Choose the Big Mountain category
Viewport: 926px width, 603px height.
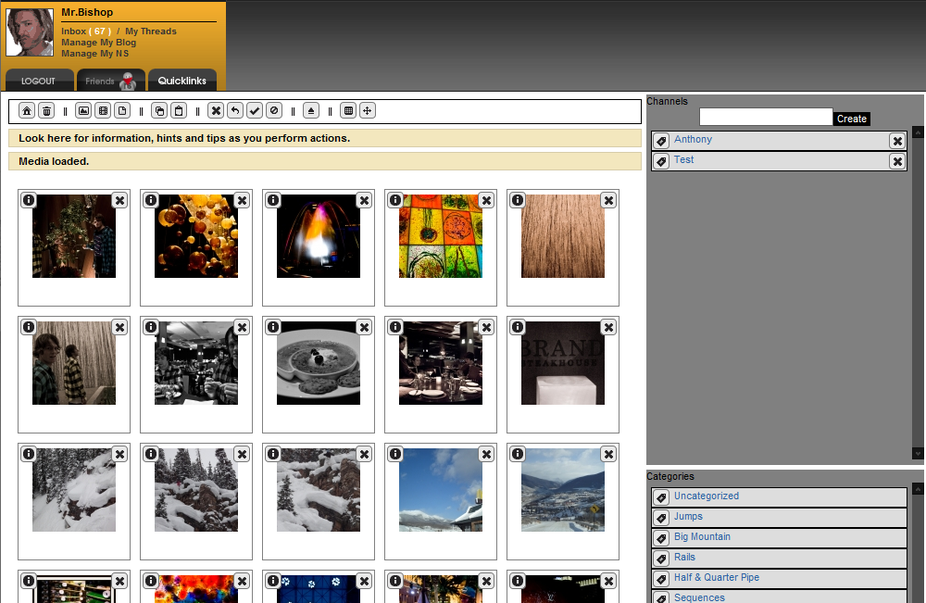pos(702,536)
